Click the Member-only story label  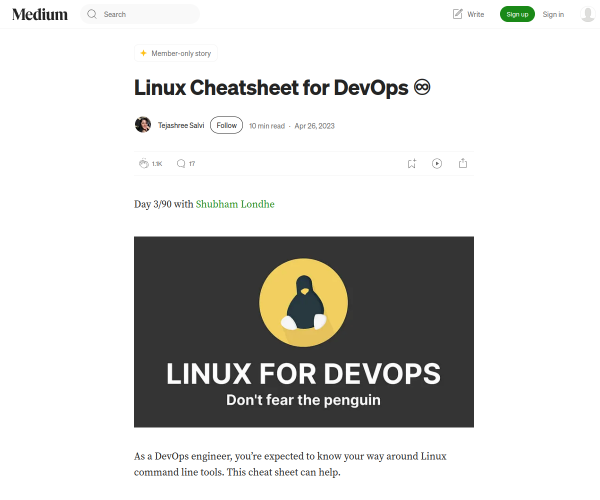click(181, 54)
